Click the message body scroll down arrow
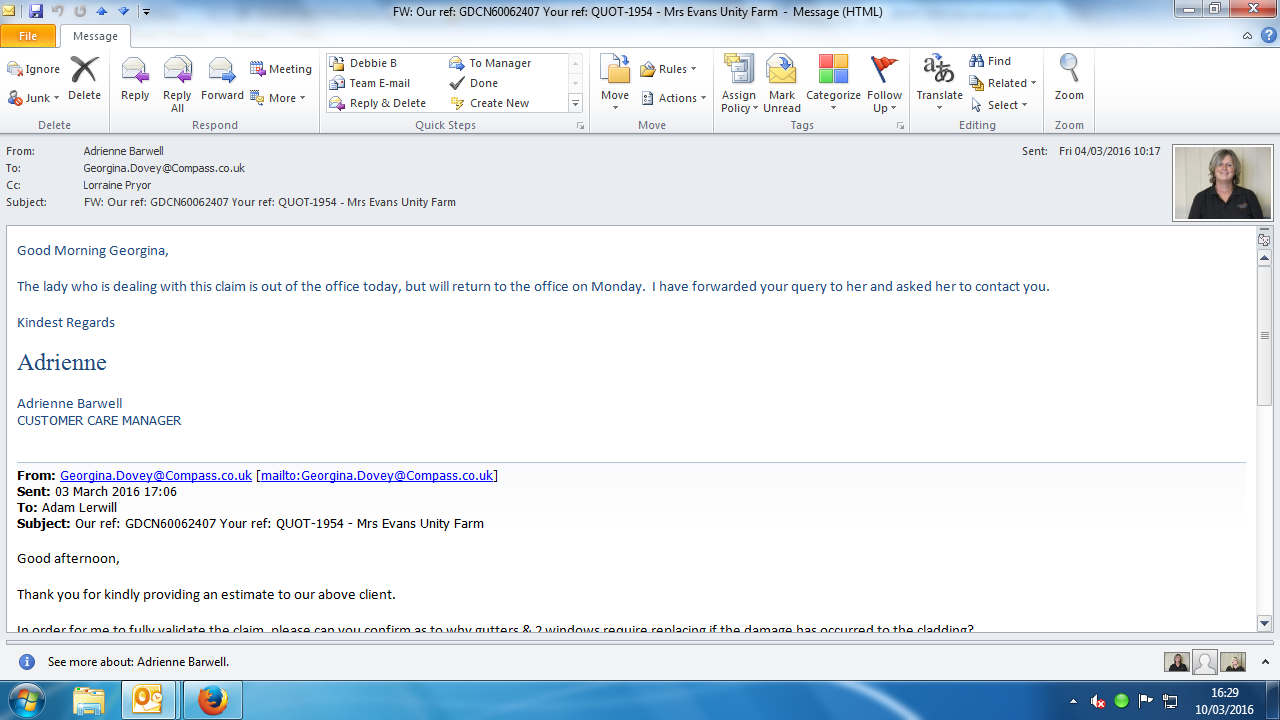This screenshot has width=1280, height=720. click(1264, 623)
